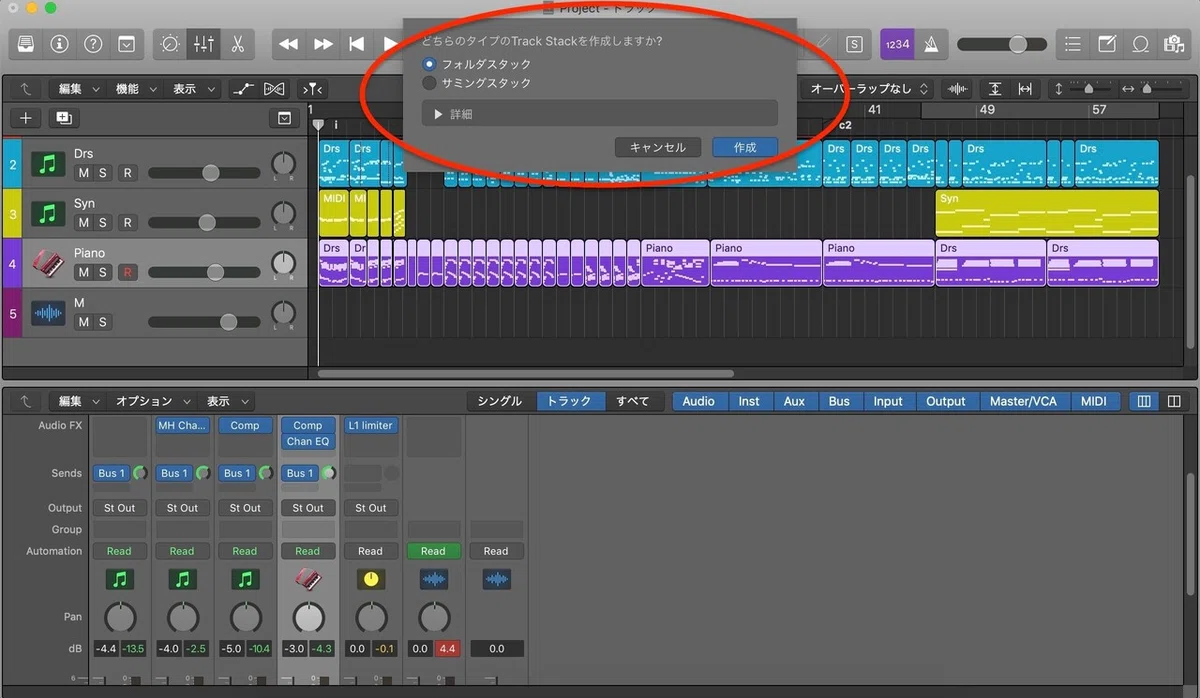Viewport: 1200px width, 698px height.
Task: Open the List Editors button
Action: pos(1073,44)
